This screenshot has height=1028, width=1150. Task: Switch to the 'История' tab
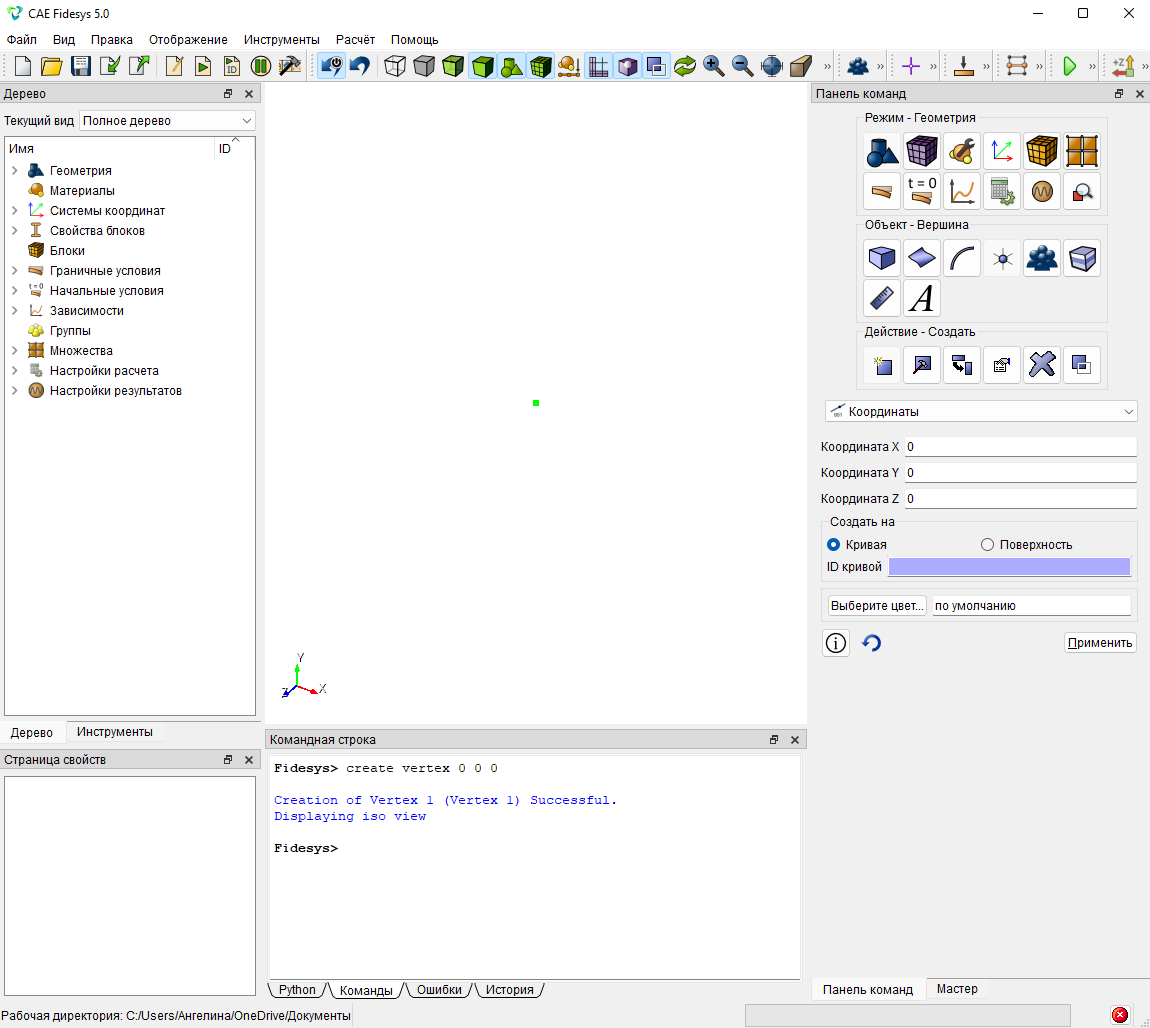(510, 990)
